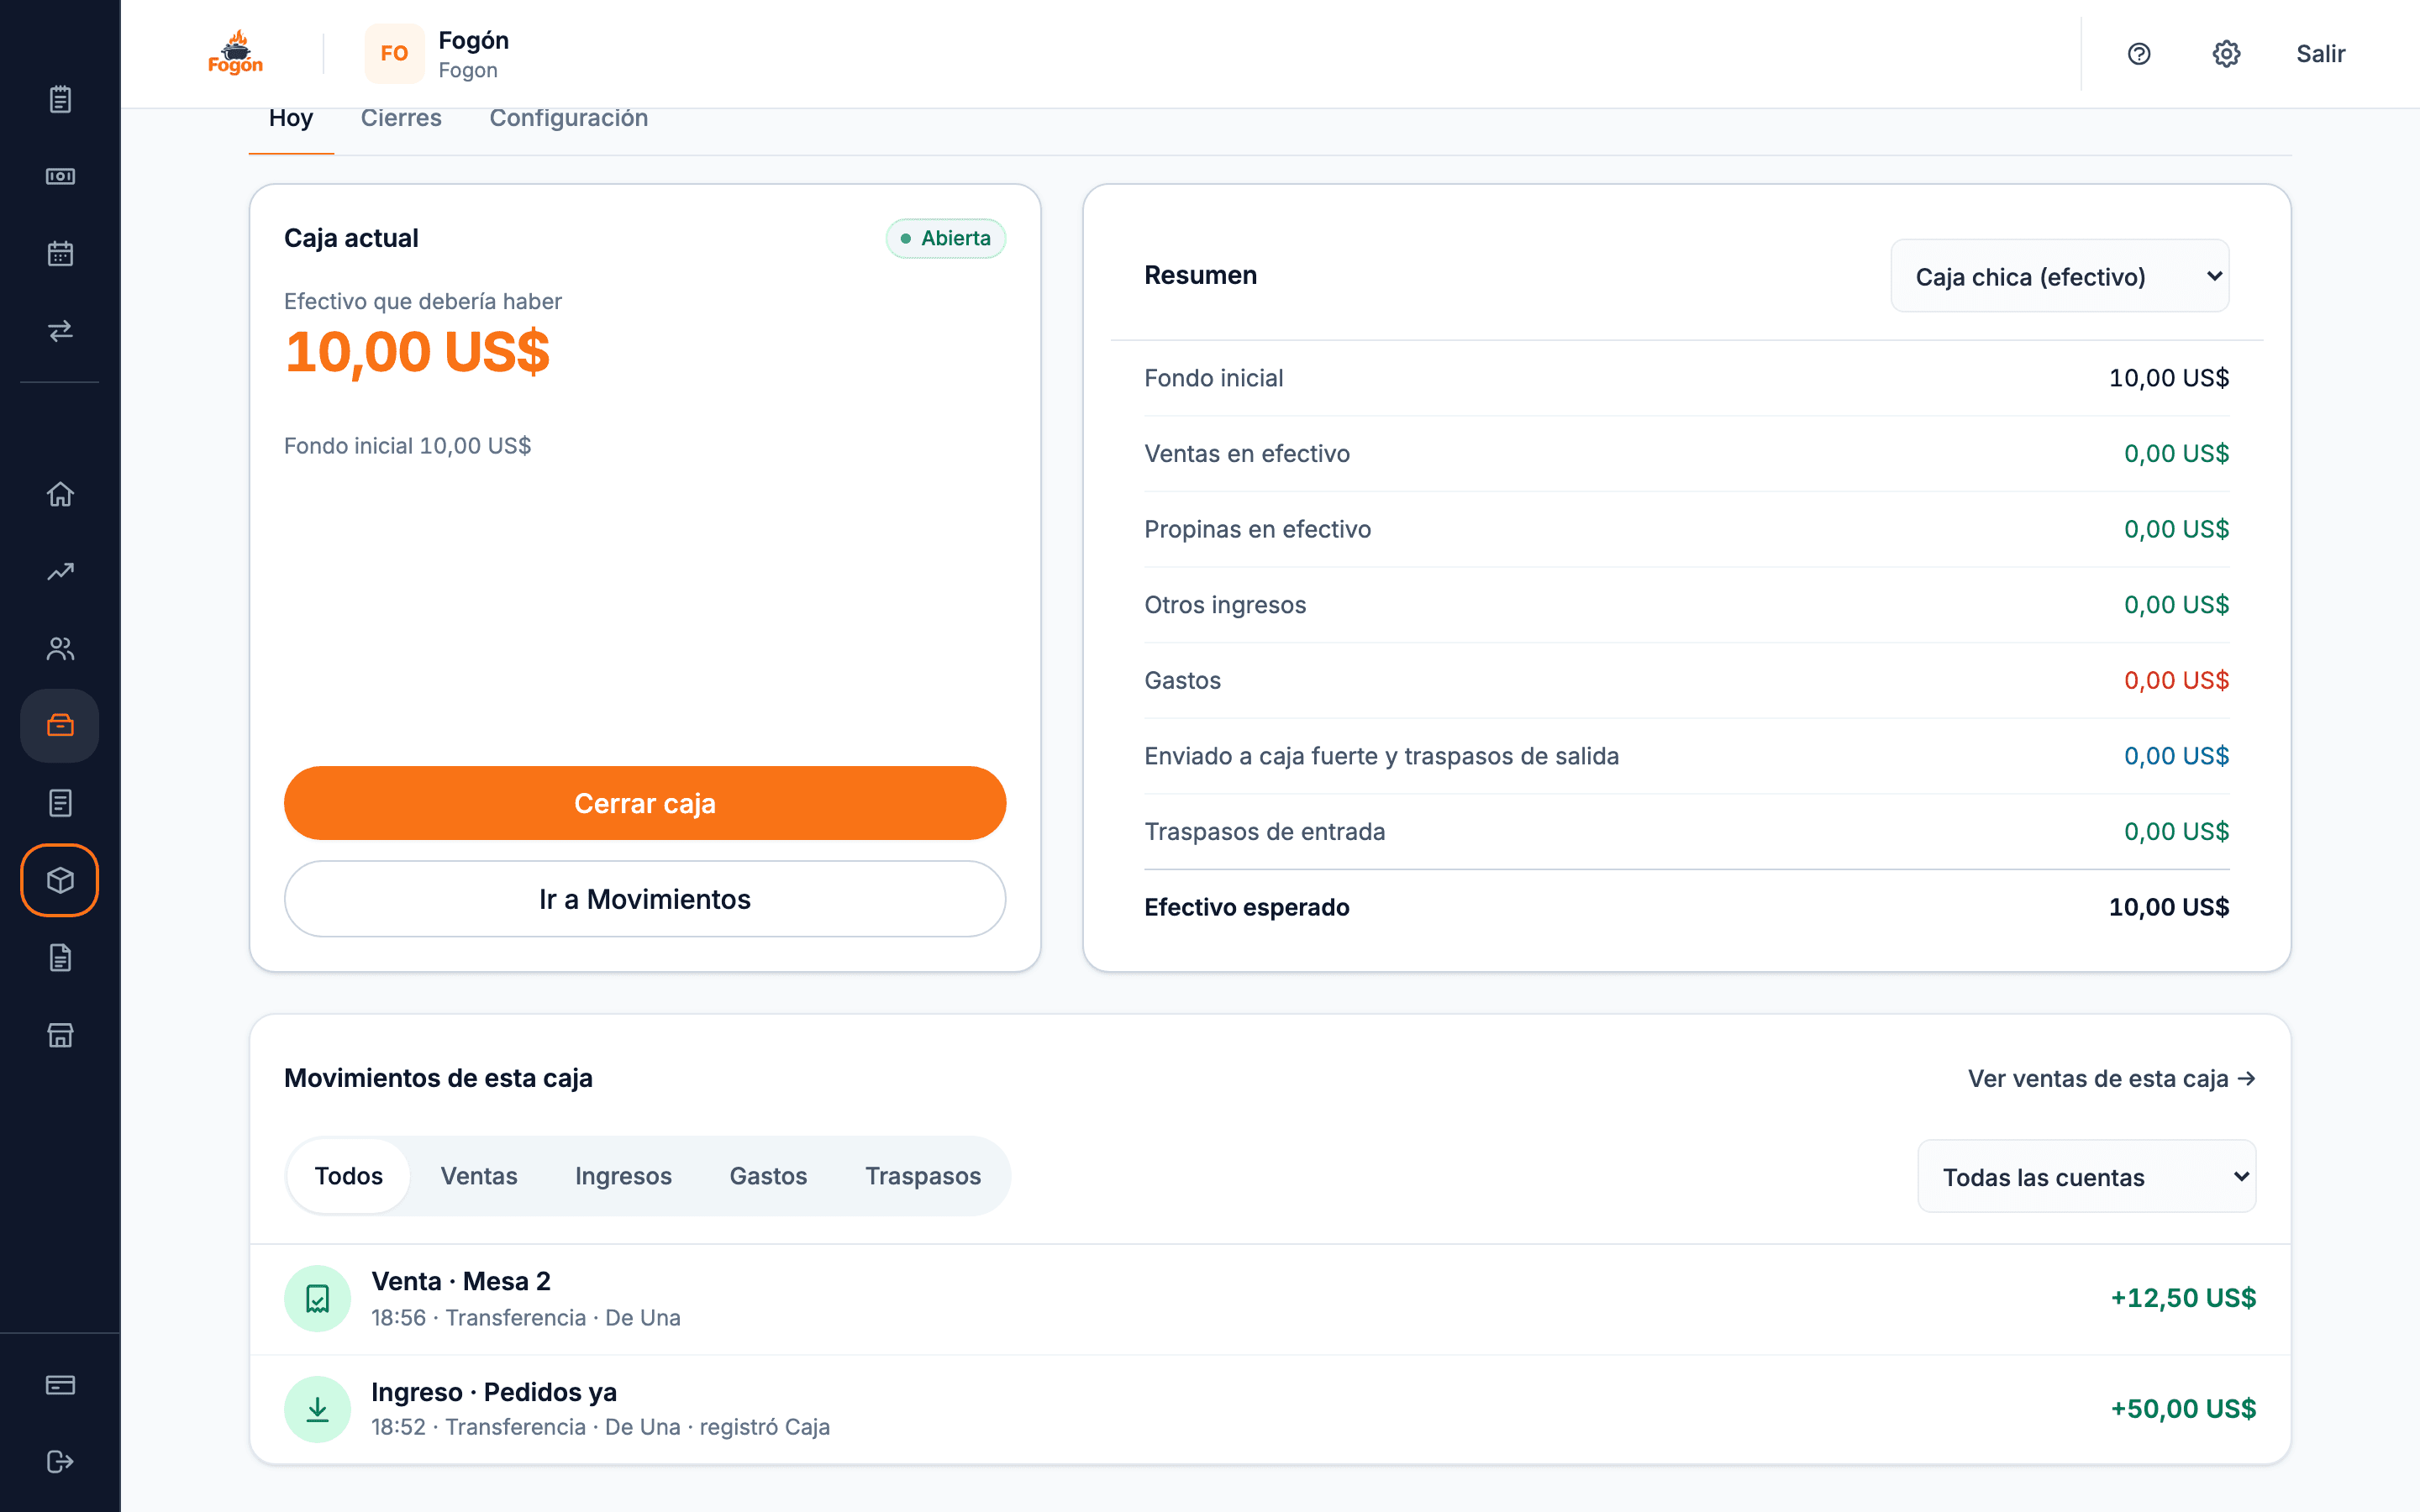Filter movements by Gastos
Viewport: 2420px width, 1512px height.
click(x=768, y=1176)
